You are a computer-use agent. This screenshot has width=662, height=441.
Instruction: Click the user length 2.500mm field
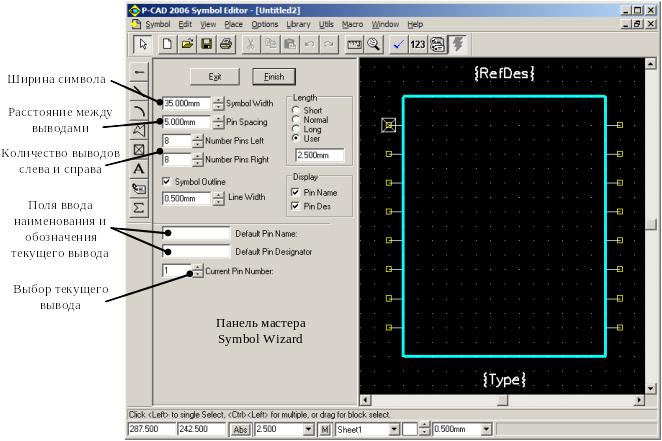point(320,155)
